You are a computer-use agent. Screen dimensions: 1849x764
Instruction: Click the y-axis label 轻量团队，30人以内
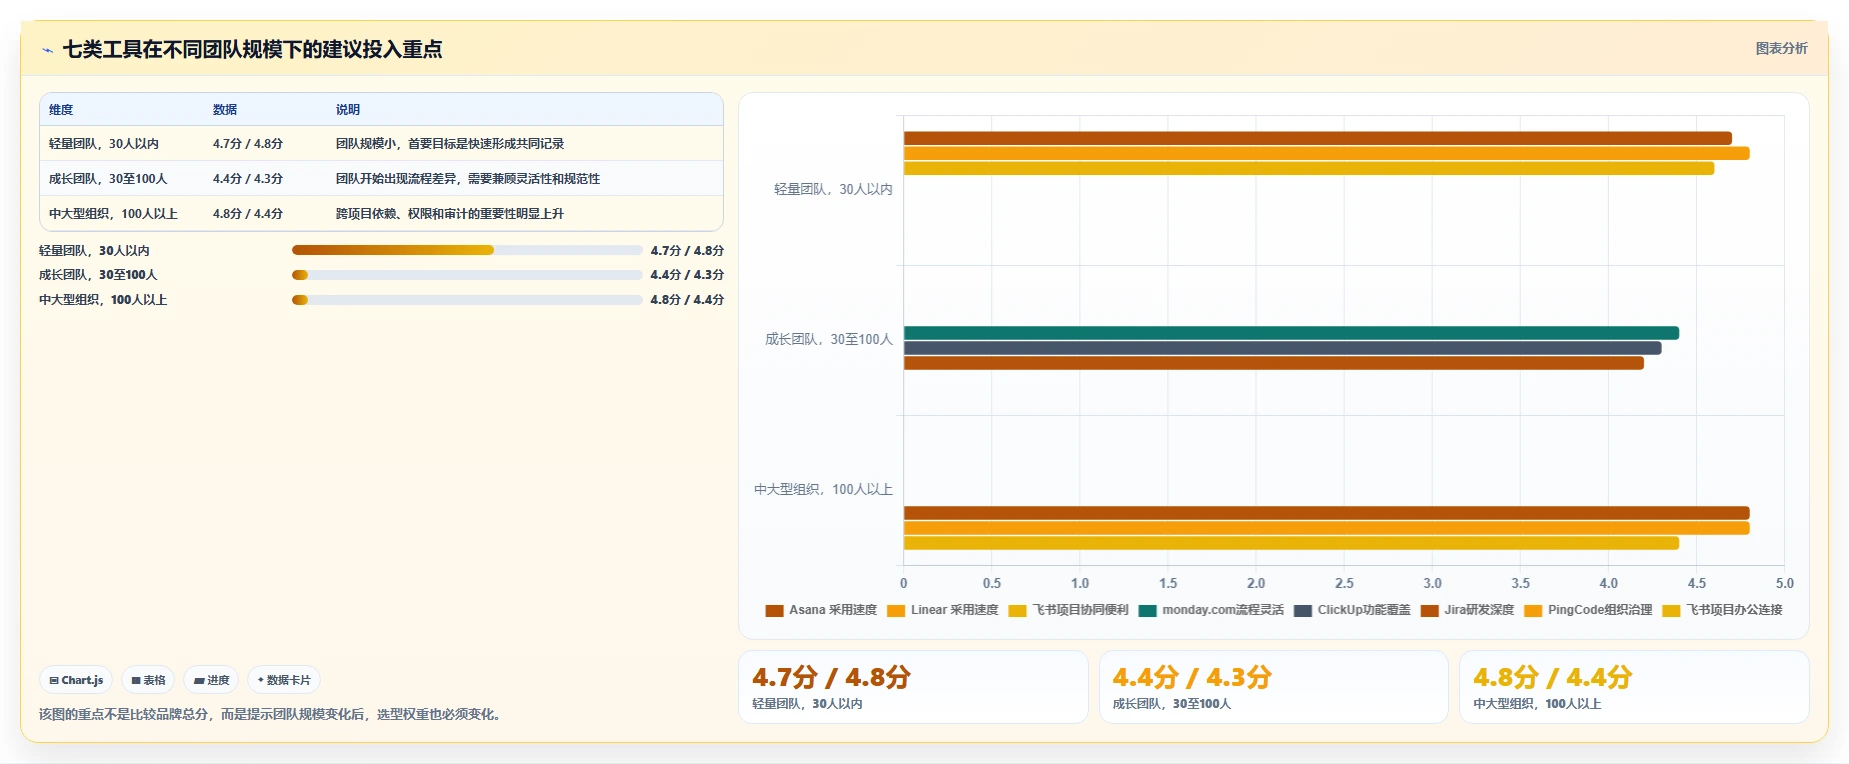(833, 189)
